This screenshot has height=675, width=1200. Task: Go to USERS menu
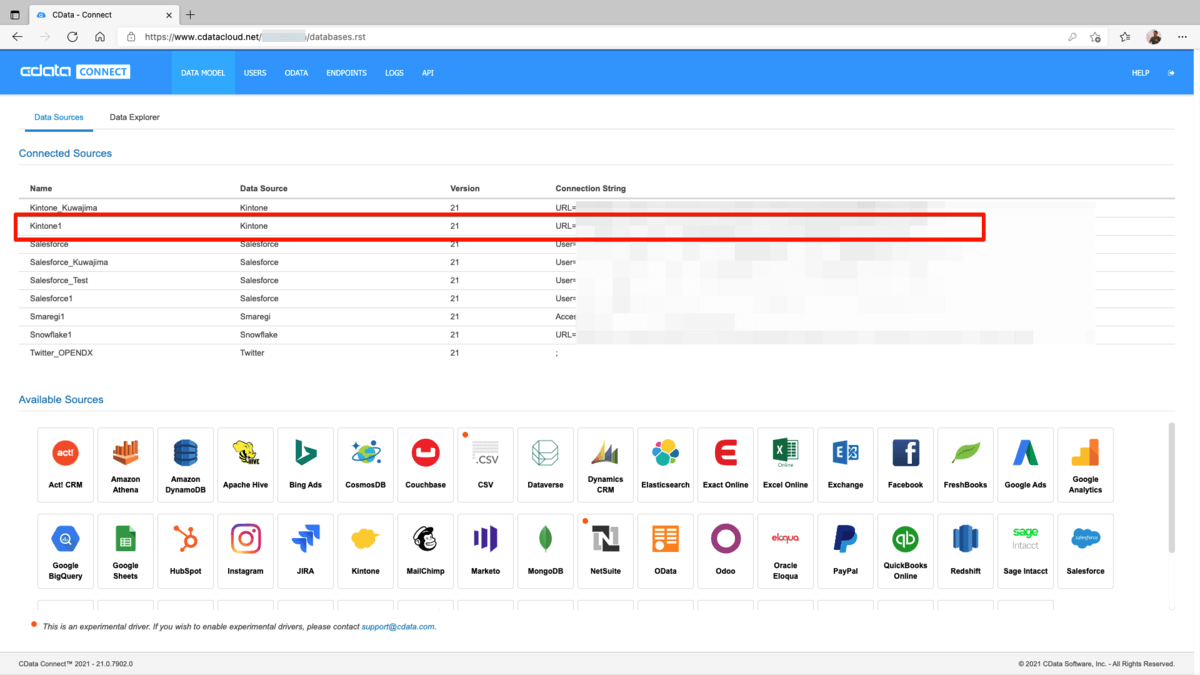pos(255,73)
